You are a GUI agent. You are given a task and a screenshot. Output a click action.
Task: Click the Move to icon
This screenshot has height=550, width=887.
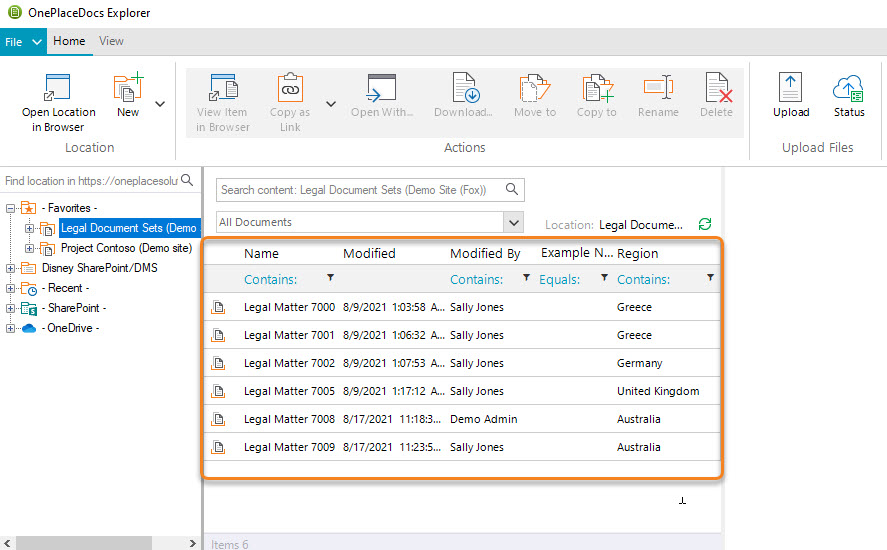pos(535,87)
